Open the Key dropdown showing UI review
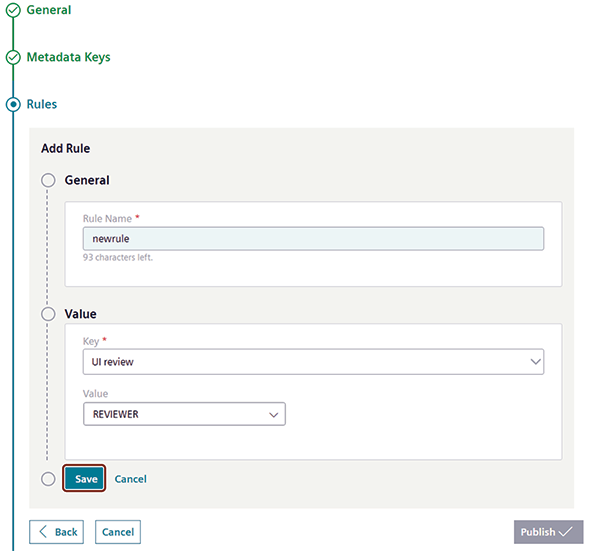 coord(313,362)
